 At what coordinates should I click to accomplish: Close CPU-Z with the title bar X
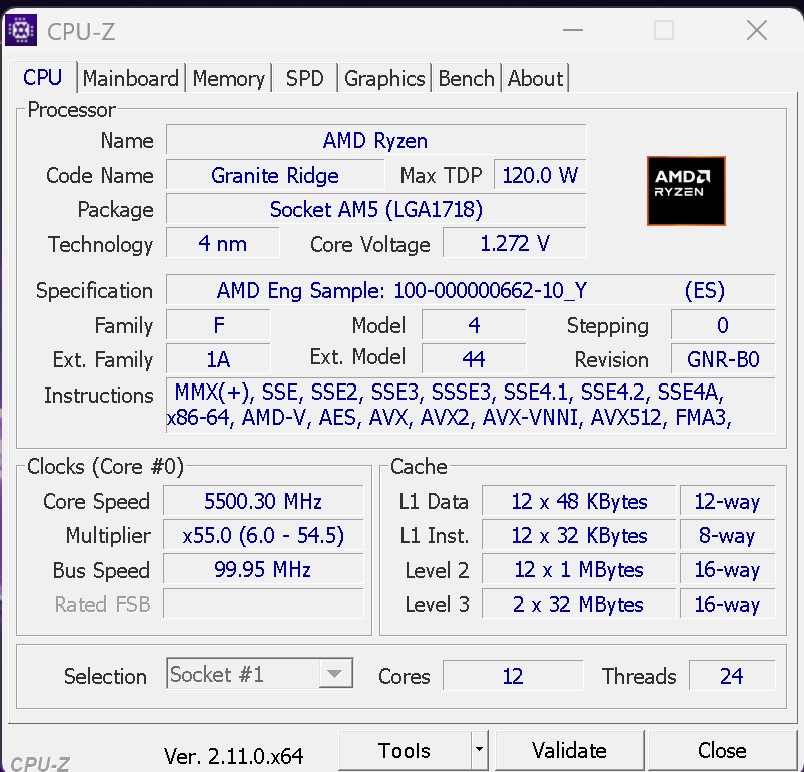[x=757, y=30]
